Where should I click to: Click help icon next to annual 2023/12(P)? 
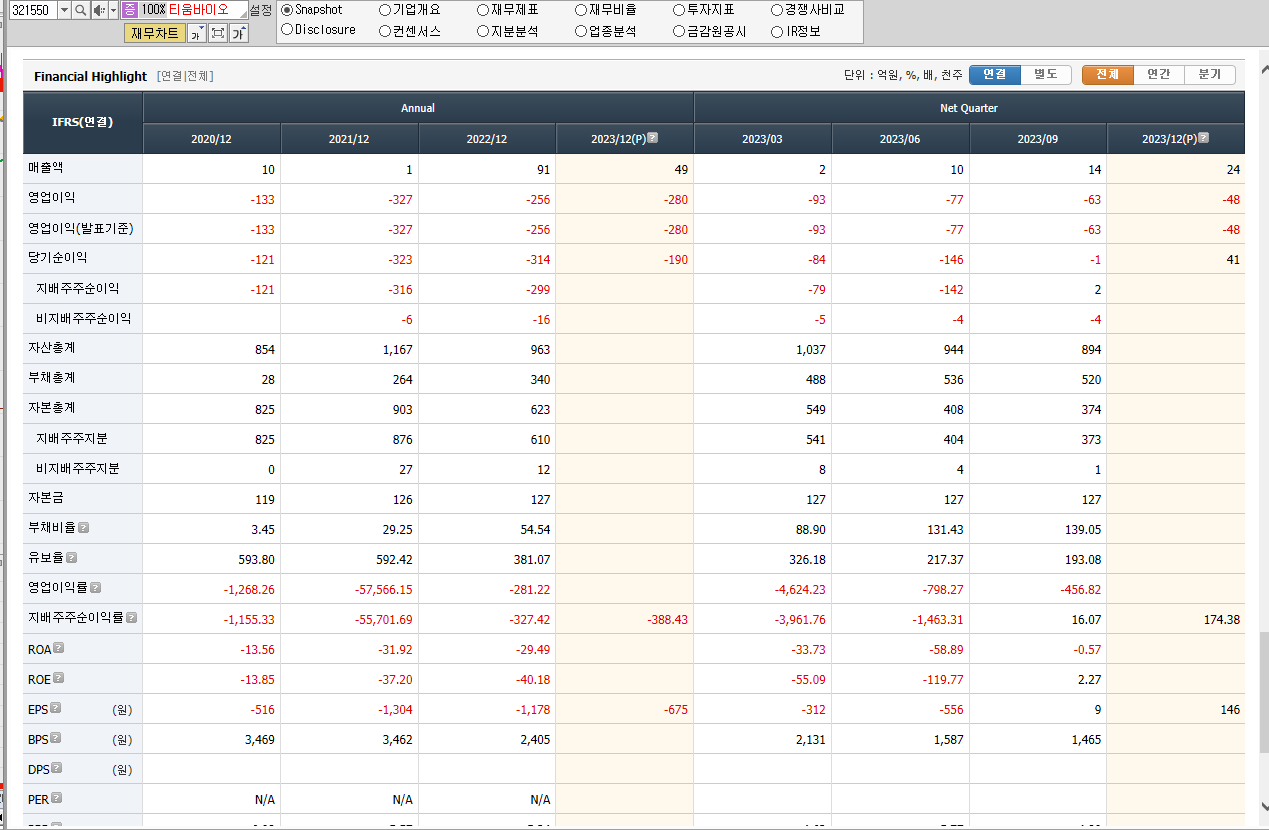pyautogui.click(x=652, y=138)
